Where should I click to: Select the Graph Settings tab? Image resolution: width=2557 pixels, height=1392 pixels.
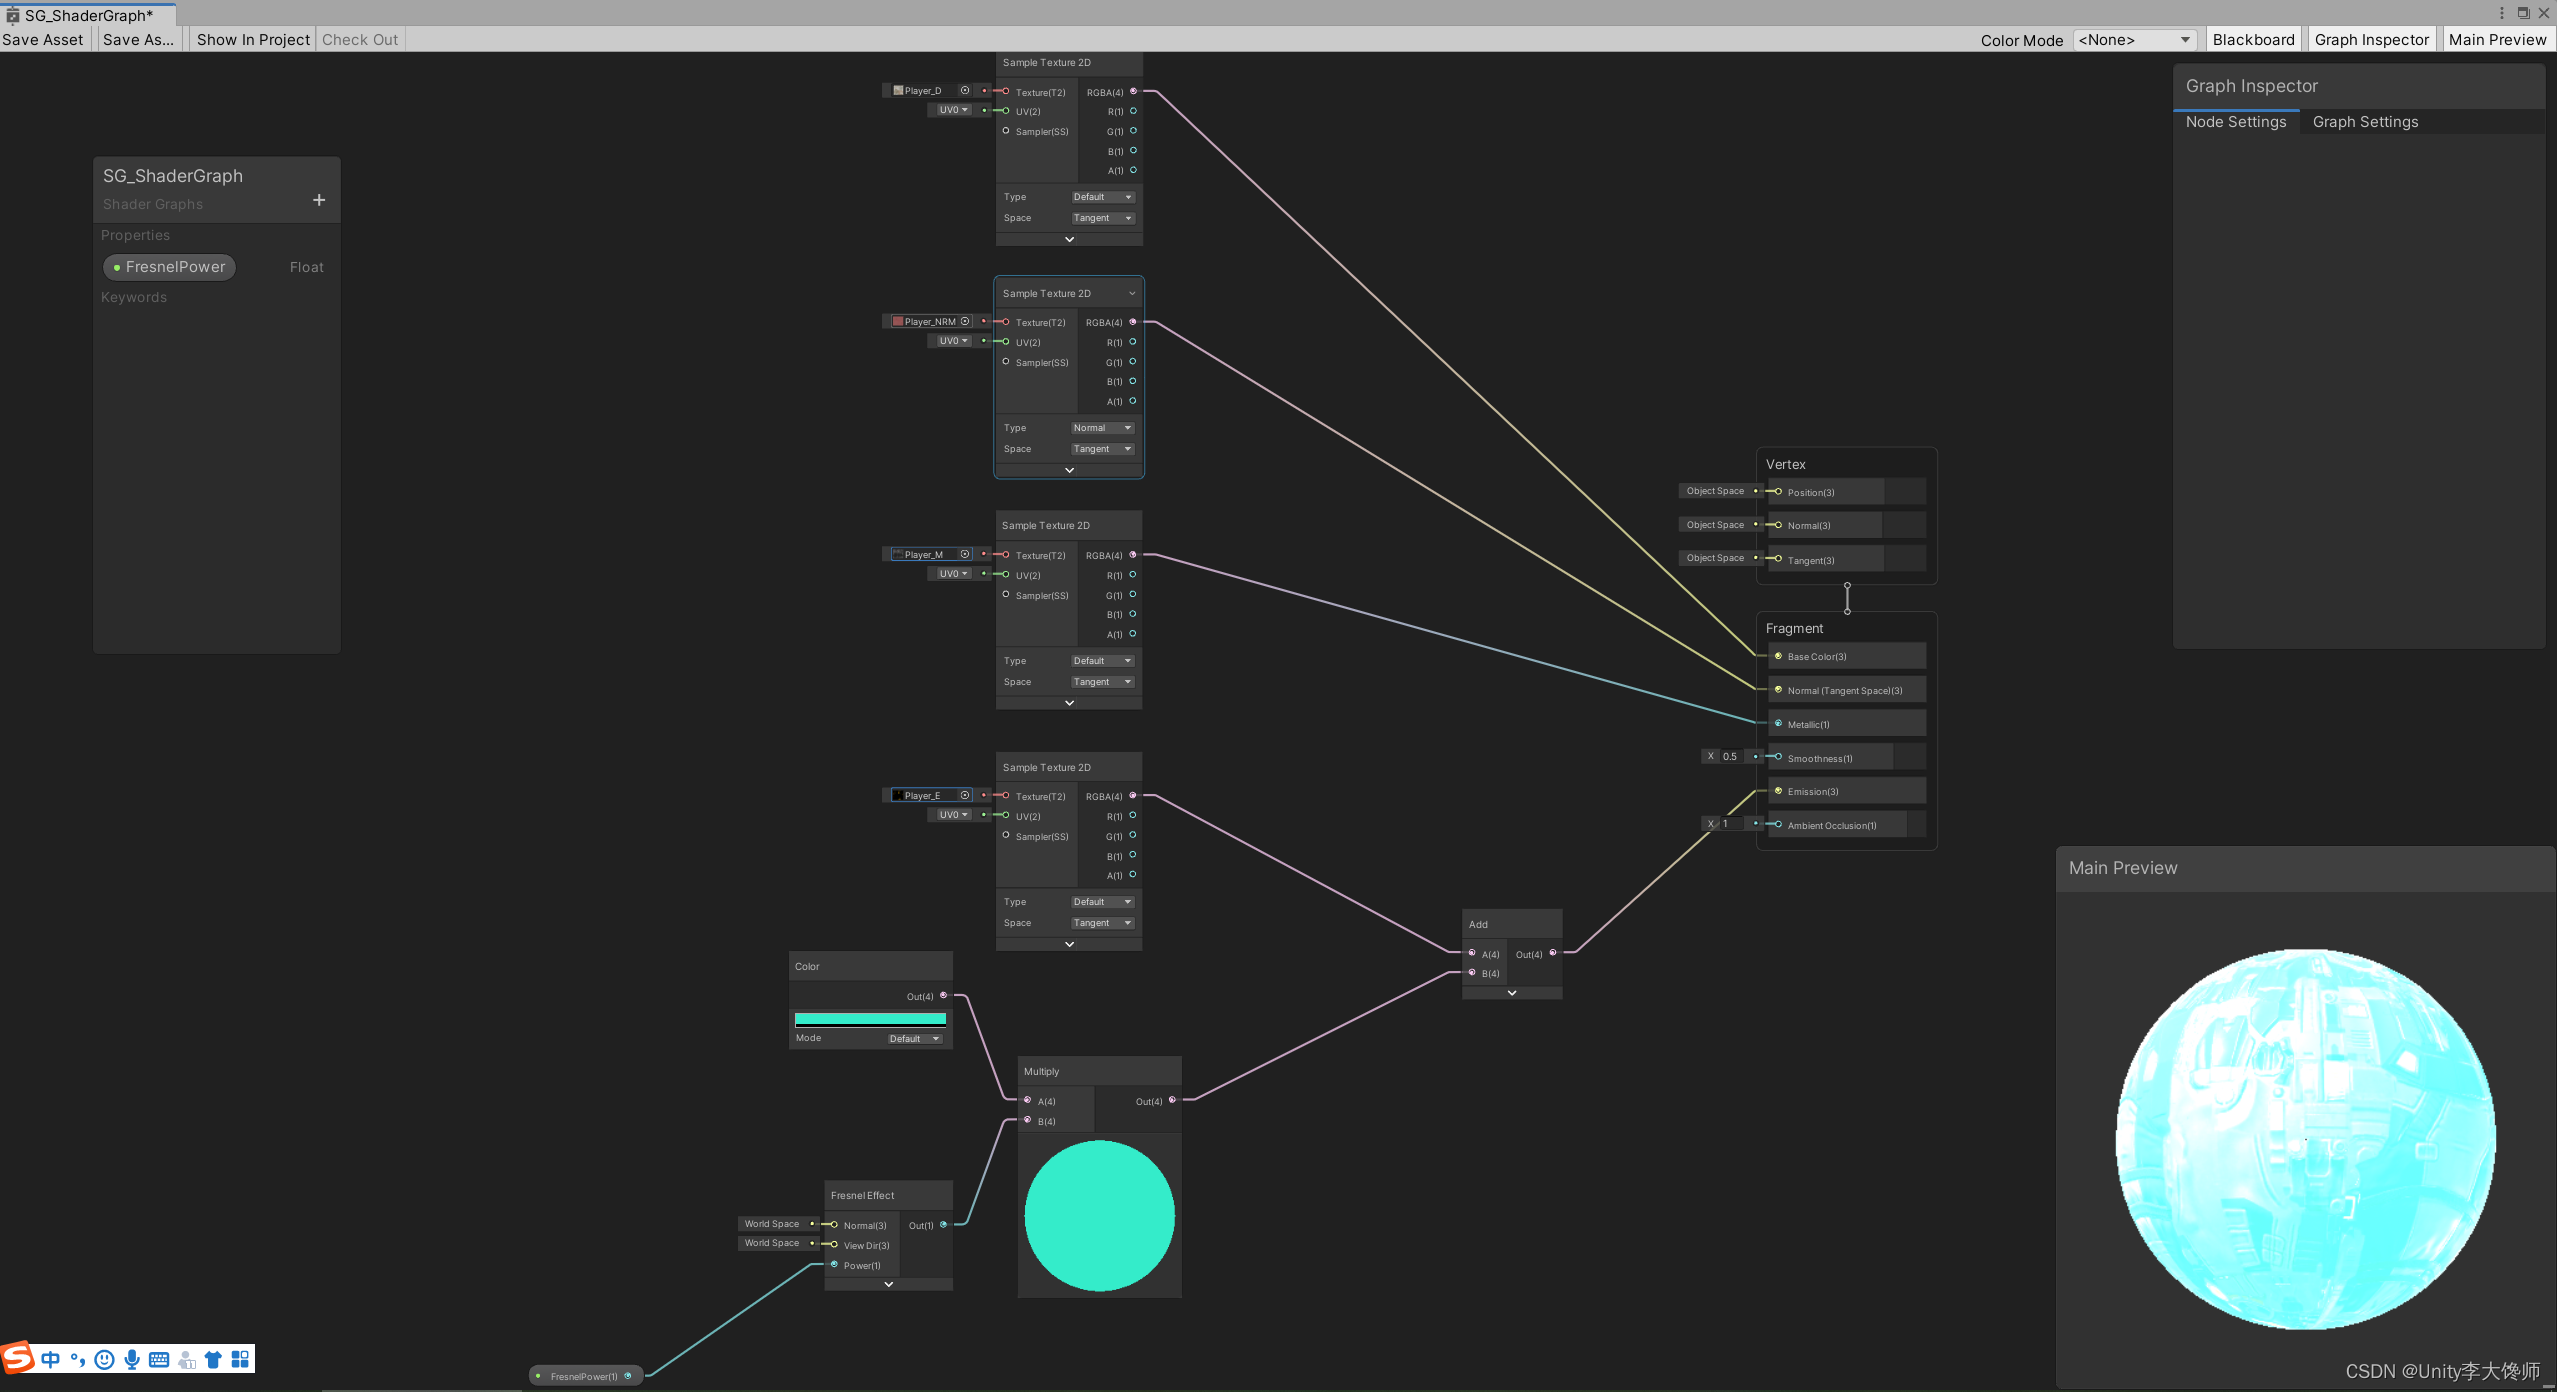coord(2365,122)
